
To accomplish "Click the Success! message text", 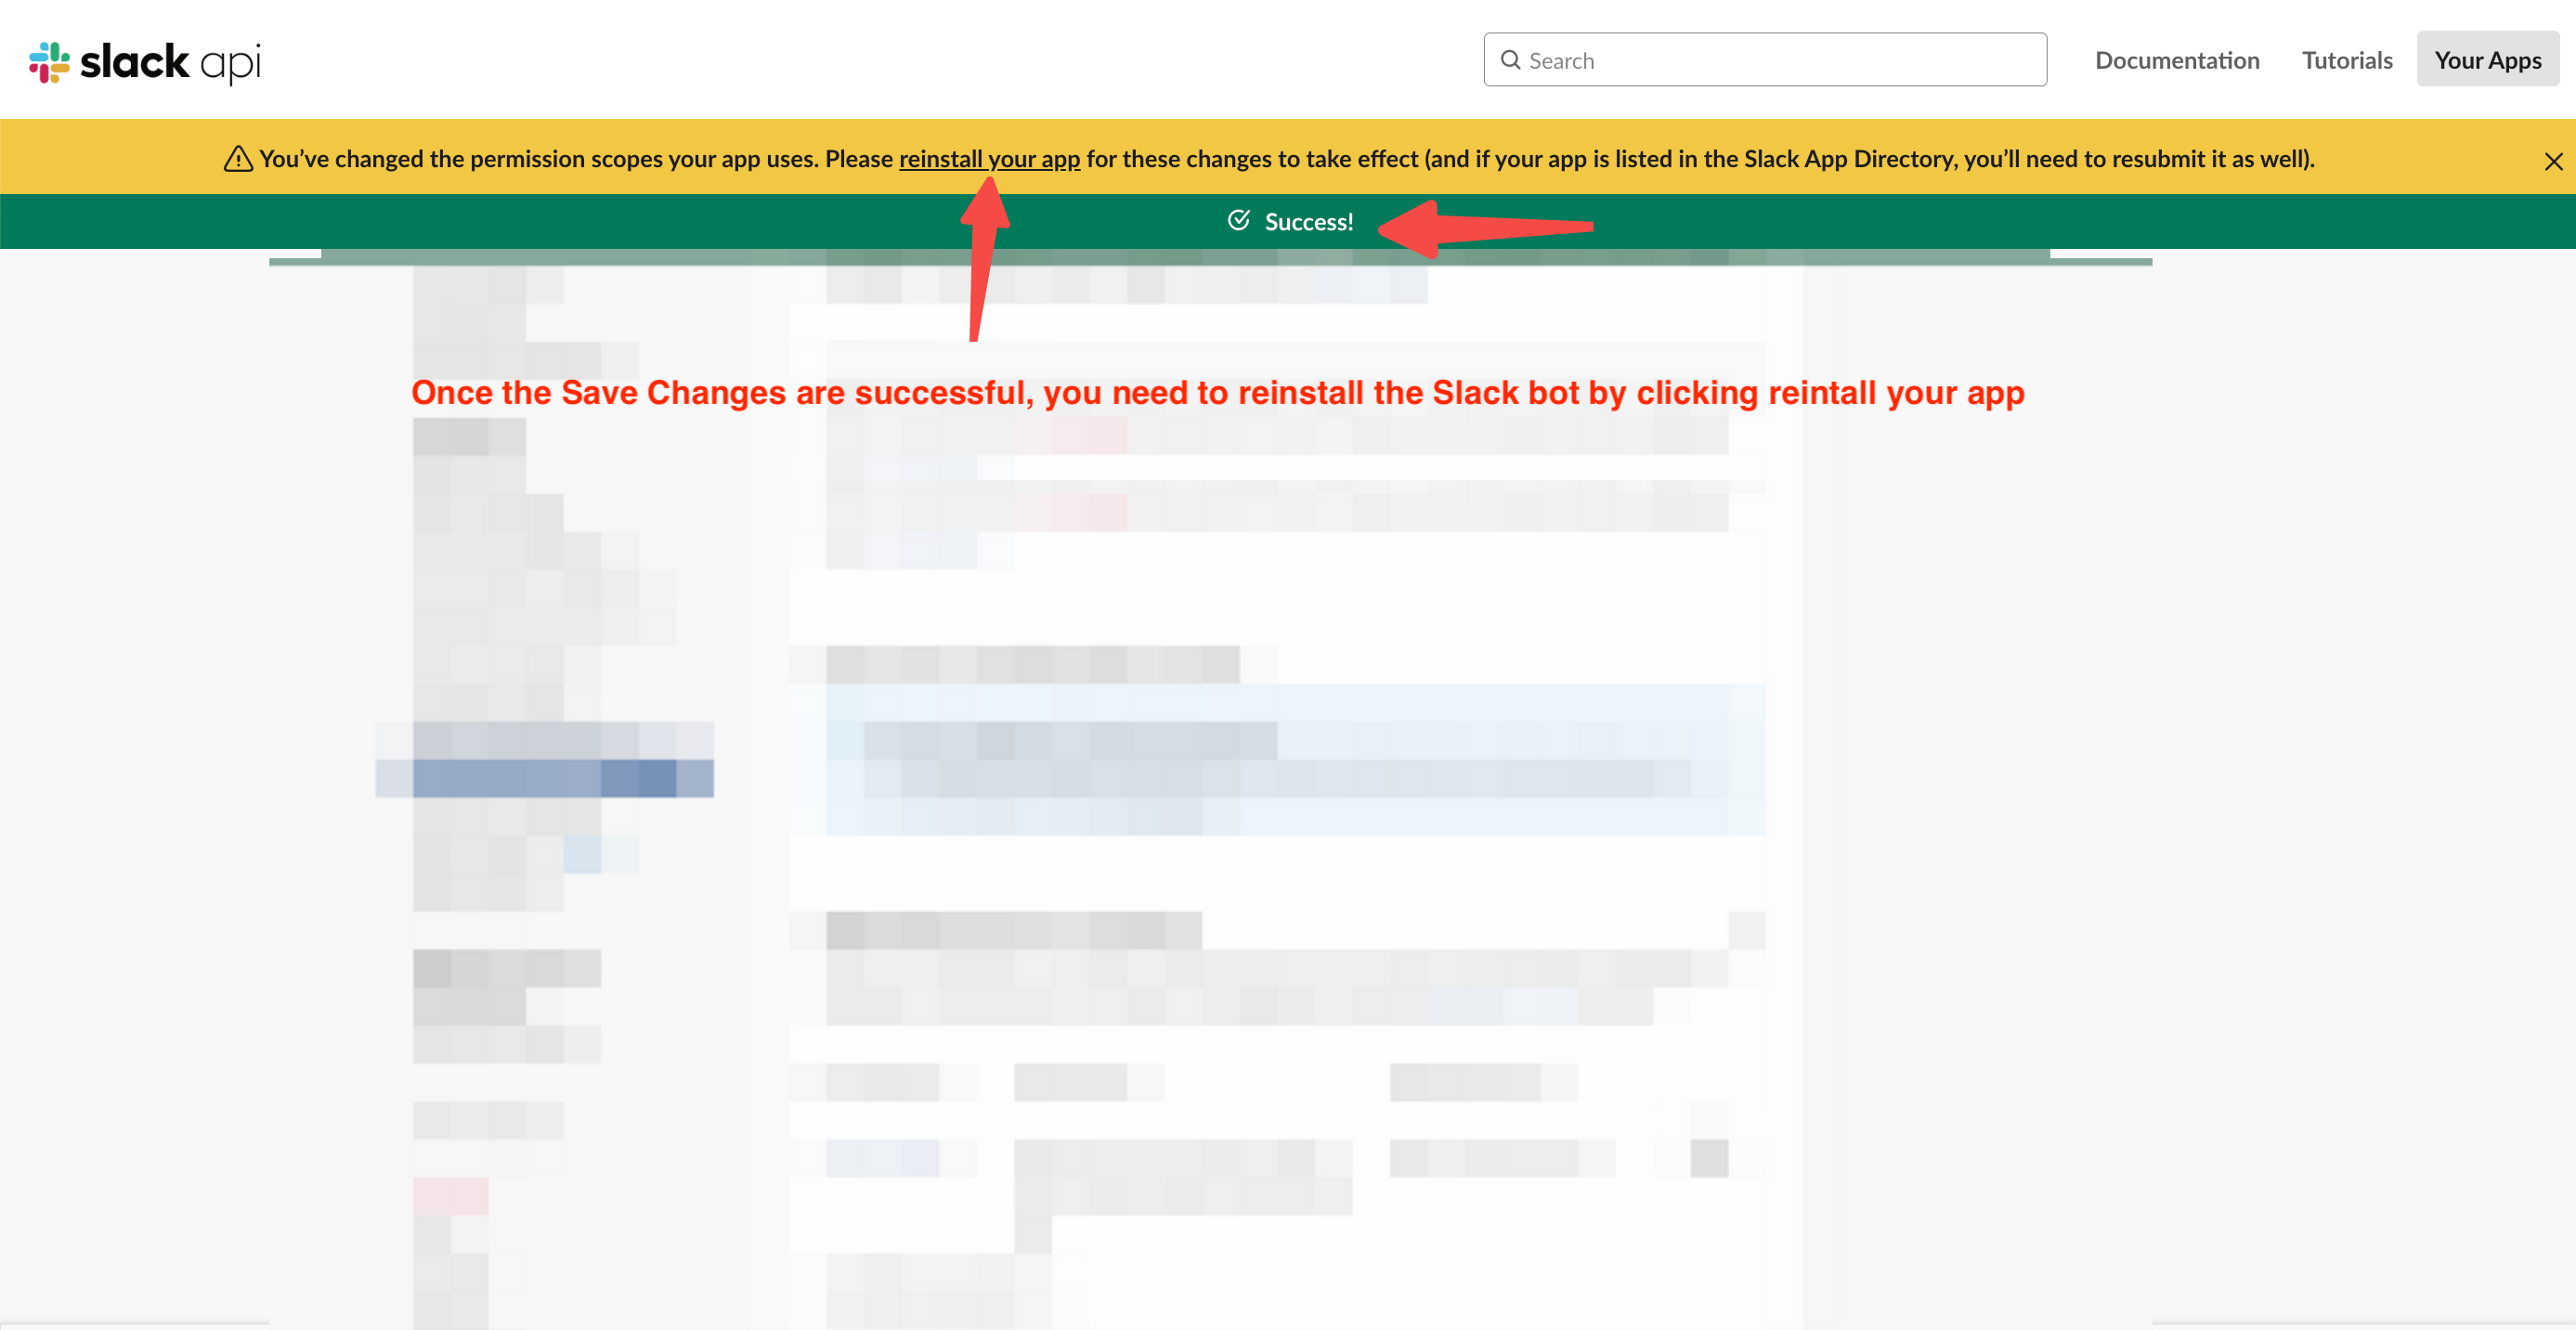I will (x=1309, y=222).
